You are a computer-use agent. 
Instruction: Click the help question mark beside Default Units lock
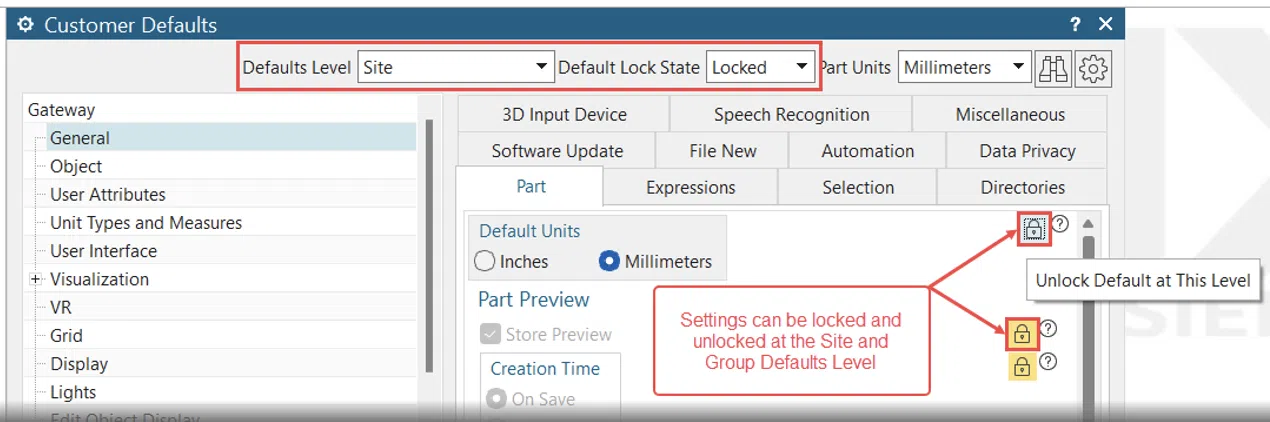pyautogui.click(x=1060, y=224)
